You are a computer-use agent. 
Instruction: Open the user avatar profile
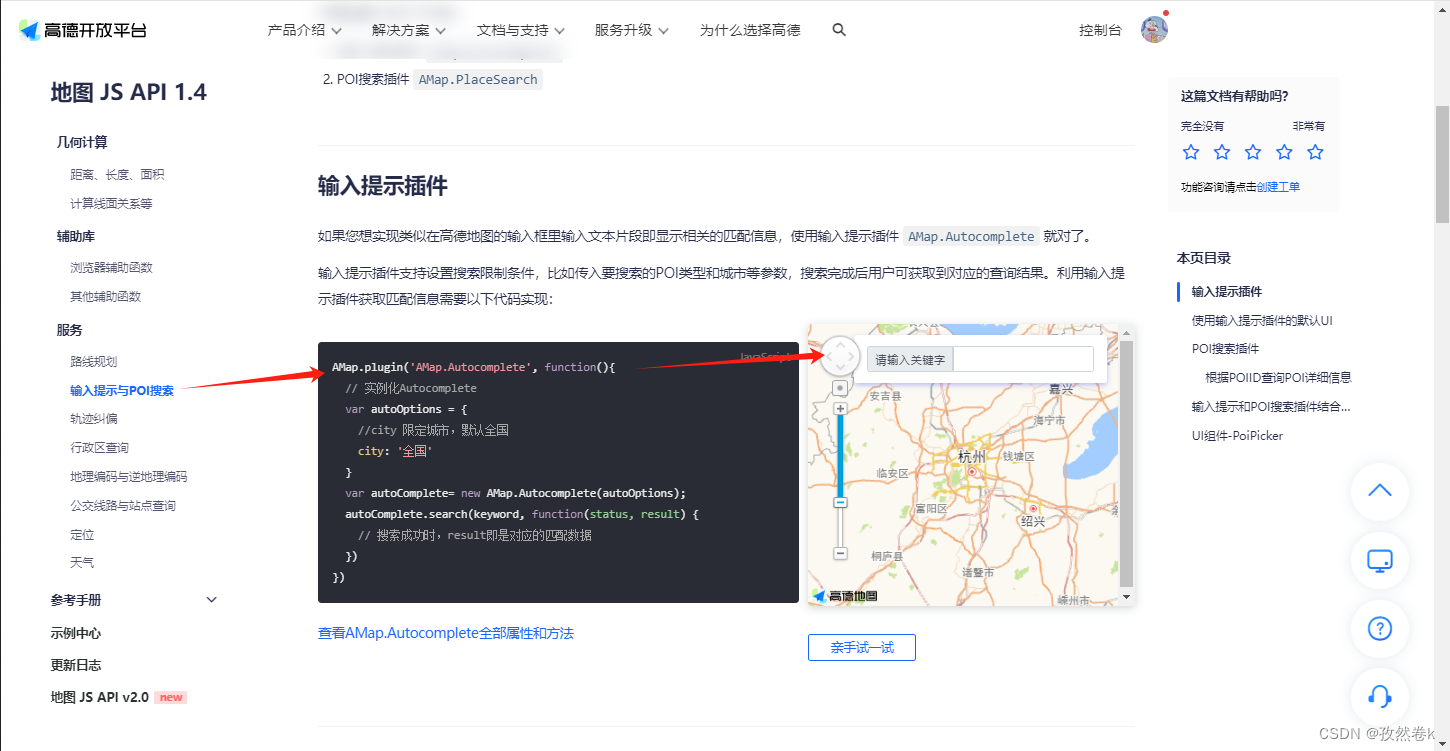point(1154,30)
